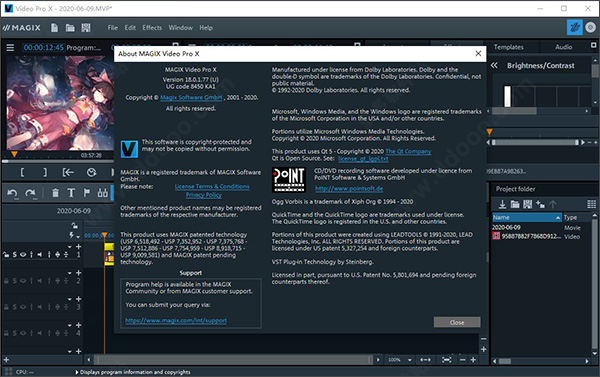600x377 pixels.
Task: Expand track 1 dropdown arrow
Action: coord(70,247)
